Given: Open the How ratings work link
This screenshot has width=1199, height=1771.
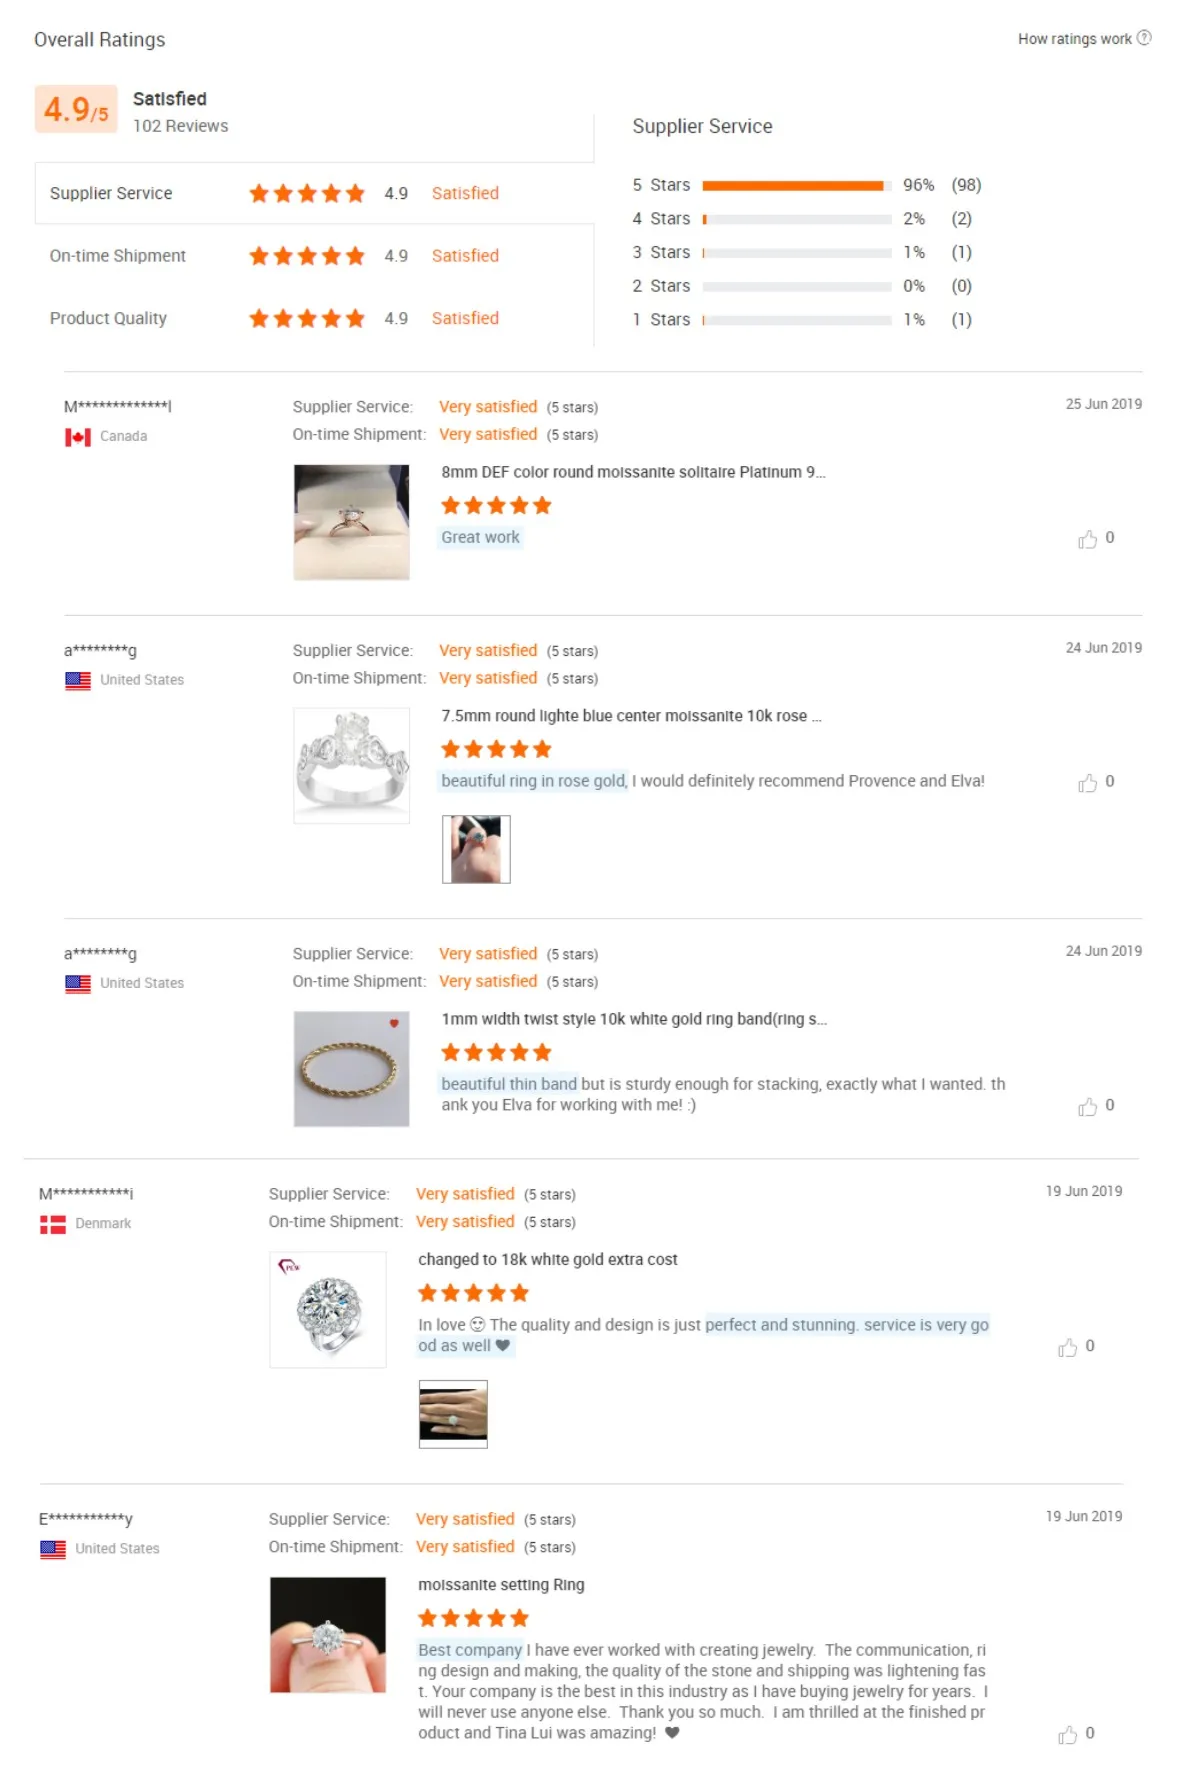Looking at the screenshot, I should (1074, 39).
